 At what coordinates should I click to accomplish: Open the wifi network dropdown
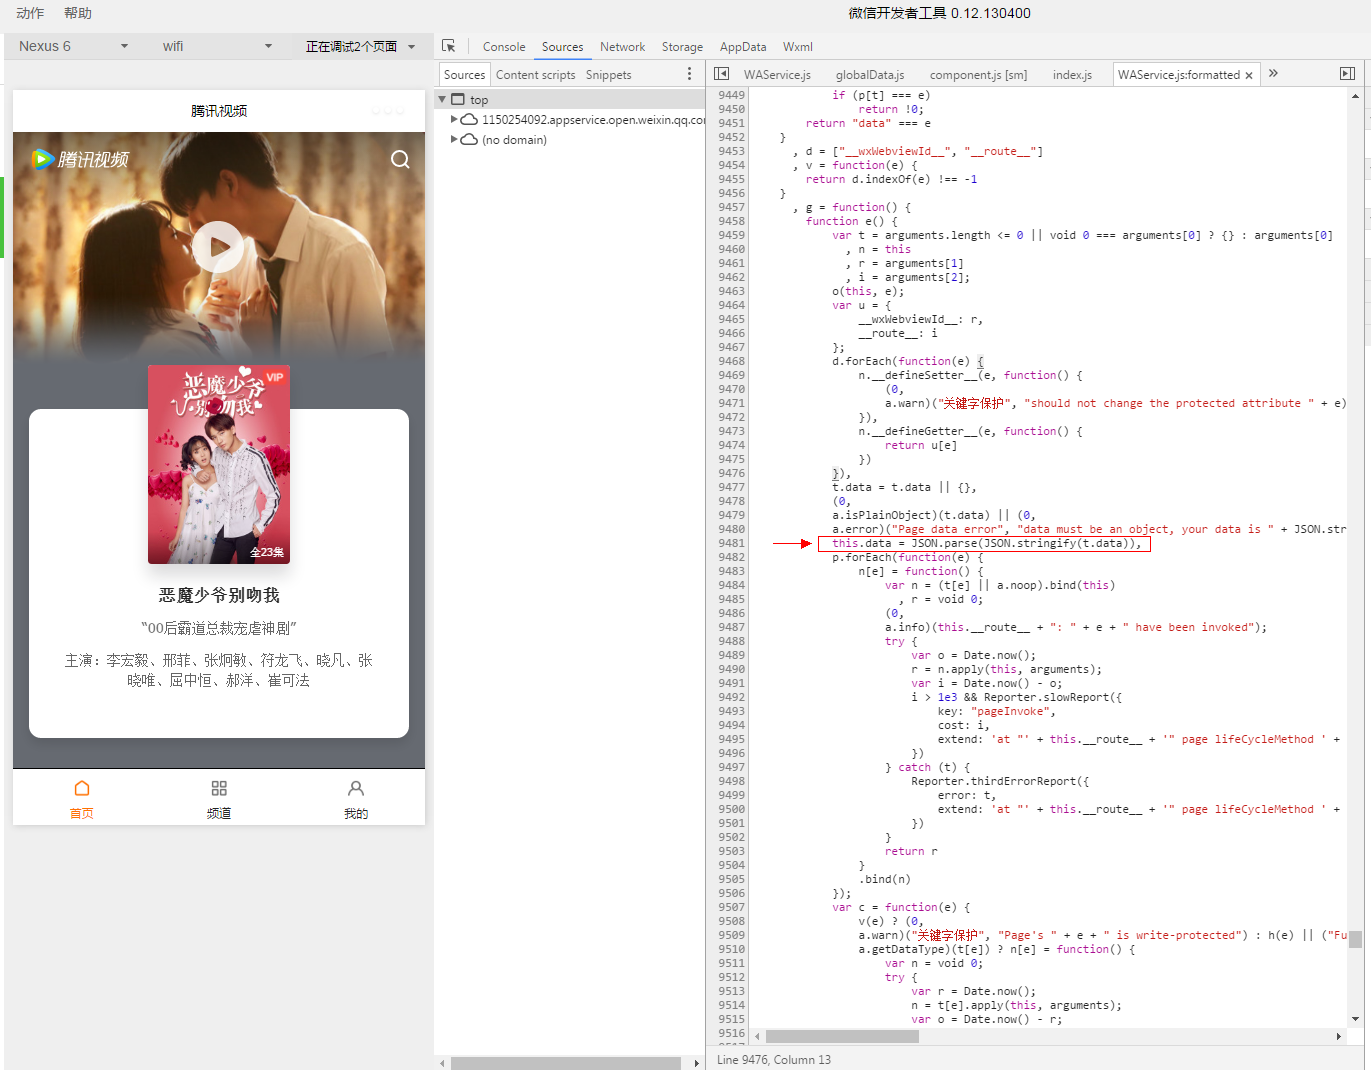point(218,46)
